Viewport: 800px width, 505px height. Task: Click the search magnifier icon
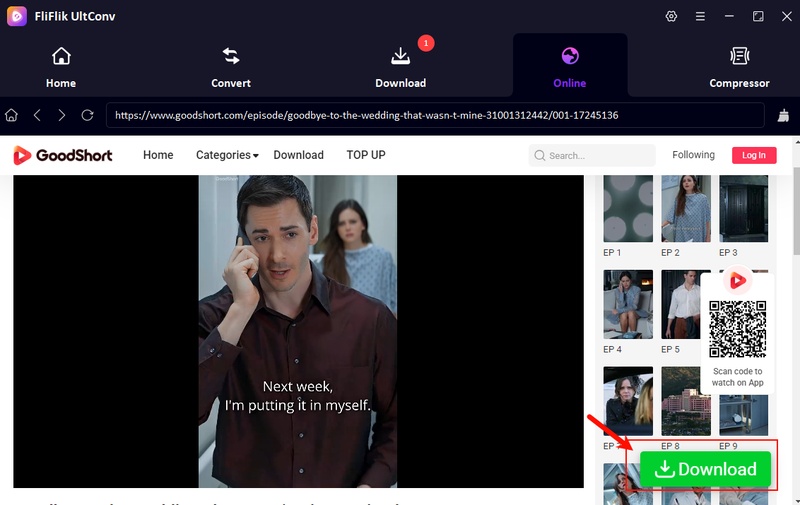click(x=539, y=155)
